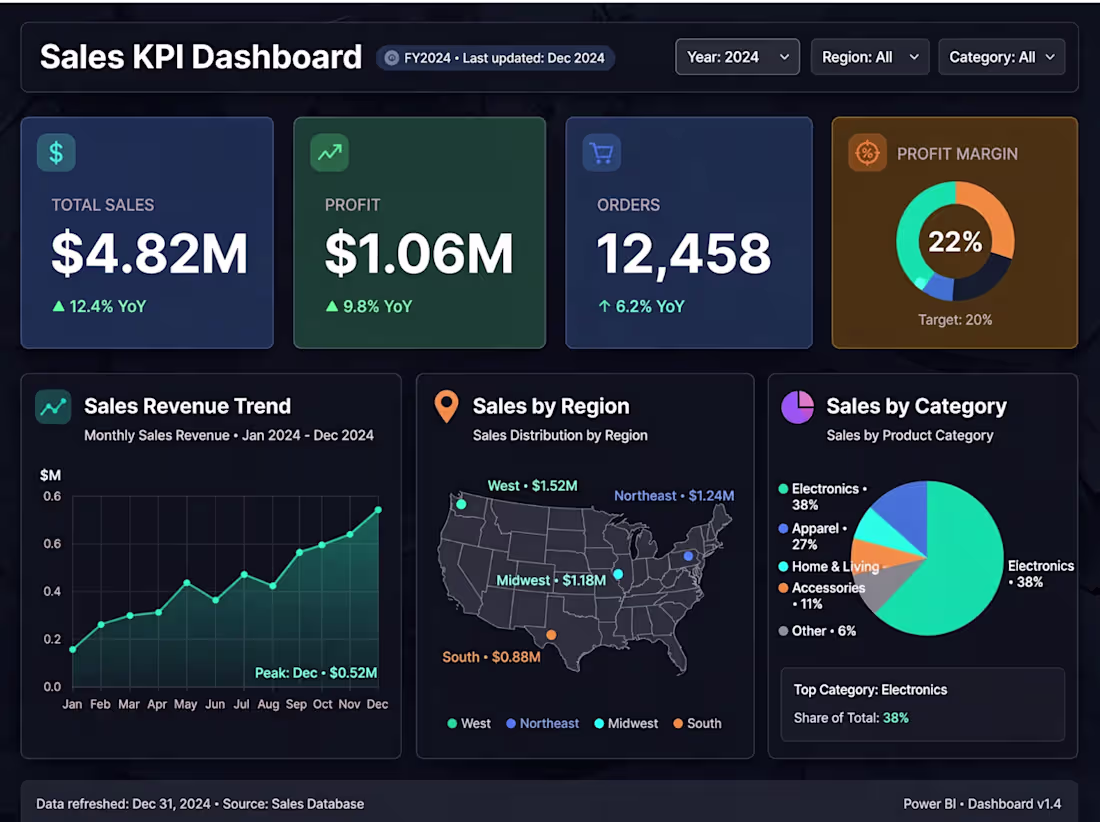
Task: Click the $M axis unit label
Action: pos(51,475)
